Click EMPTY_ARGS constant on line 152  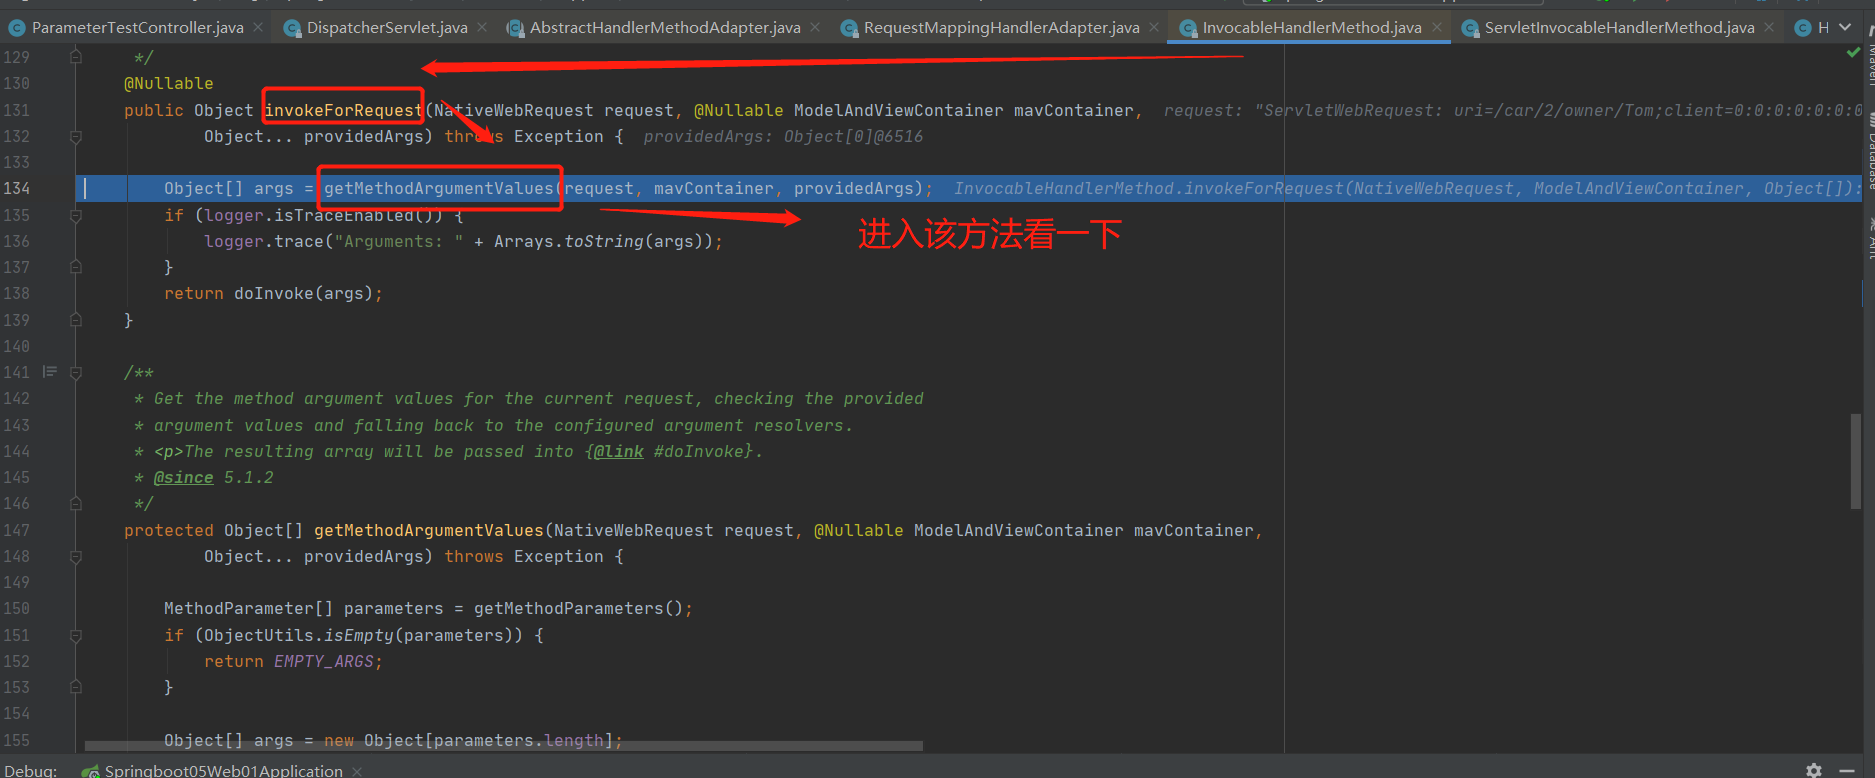tap(324, 661)
